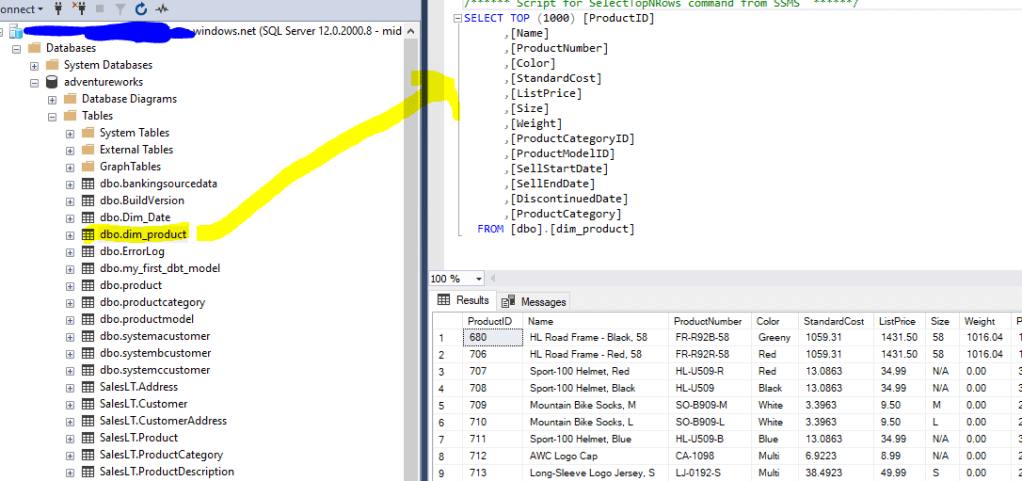Collapse the SELECT statement outline toggle
1022x481 pixels.
[457, 19]
